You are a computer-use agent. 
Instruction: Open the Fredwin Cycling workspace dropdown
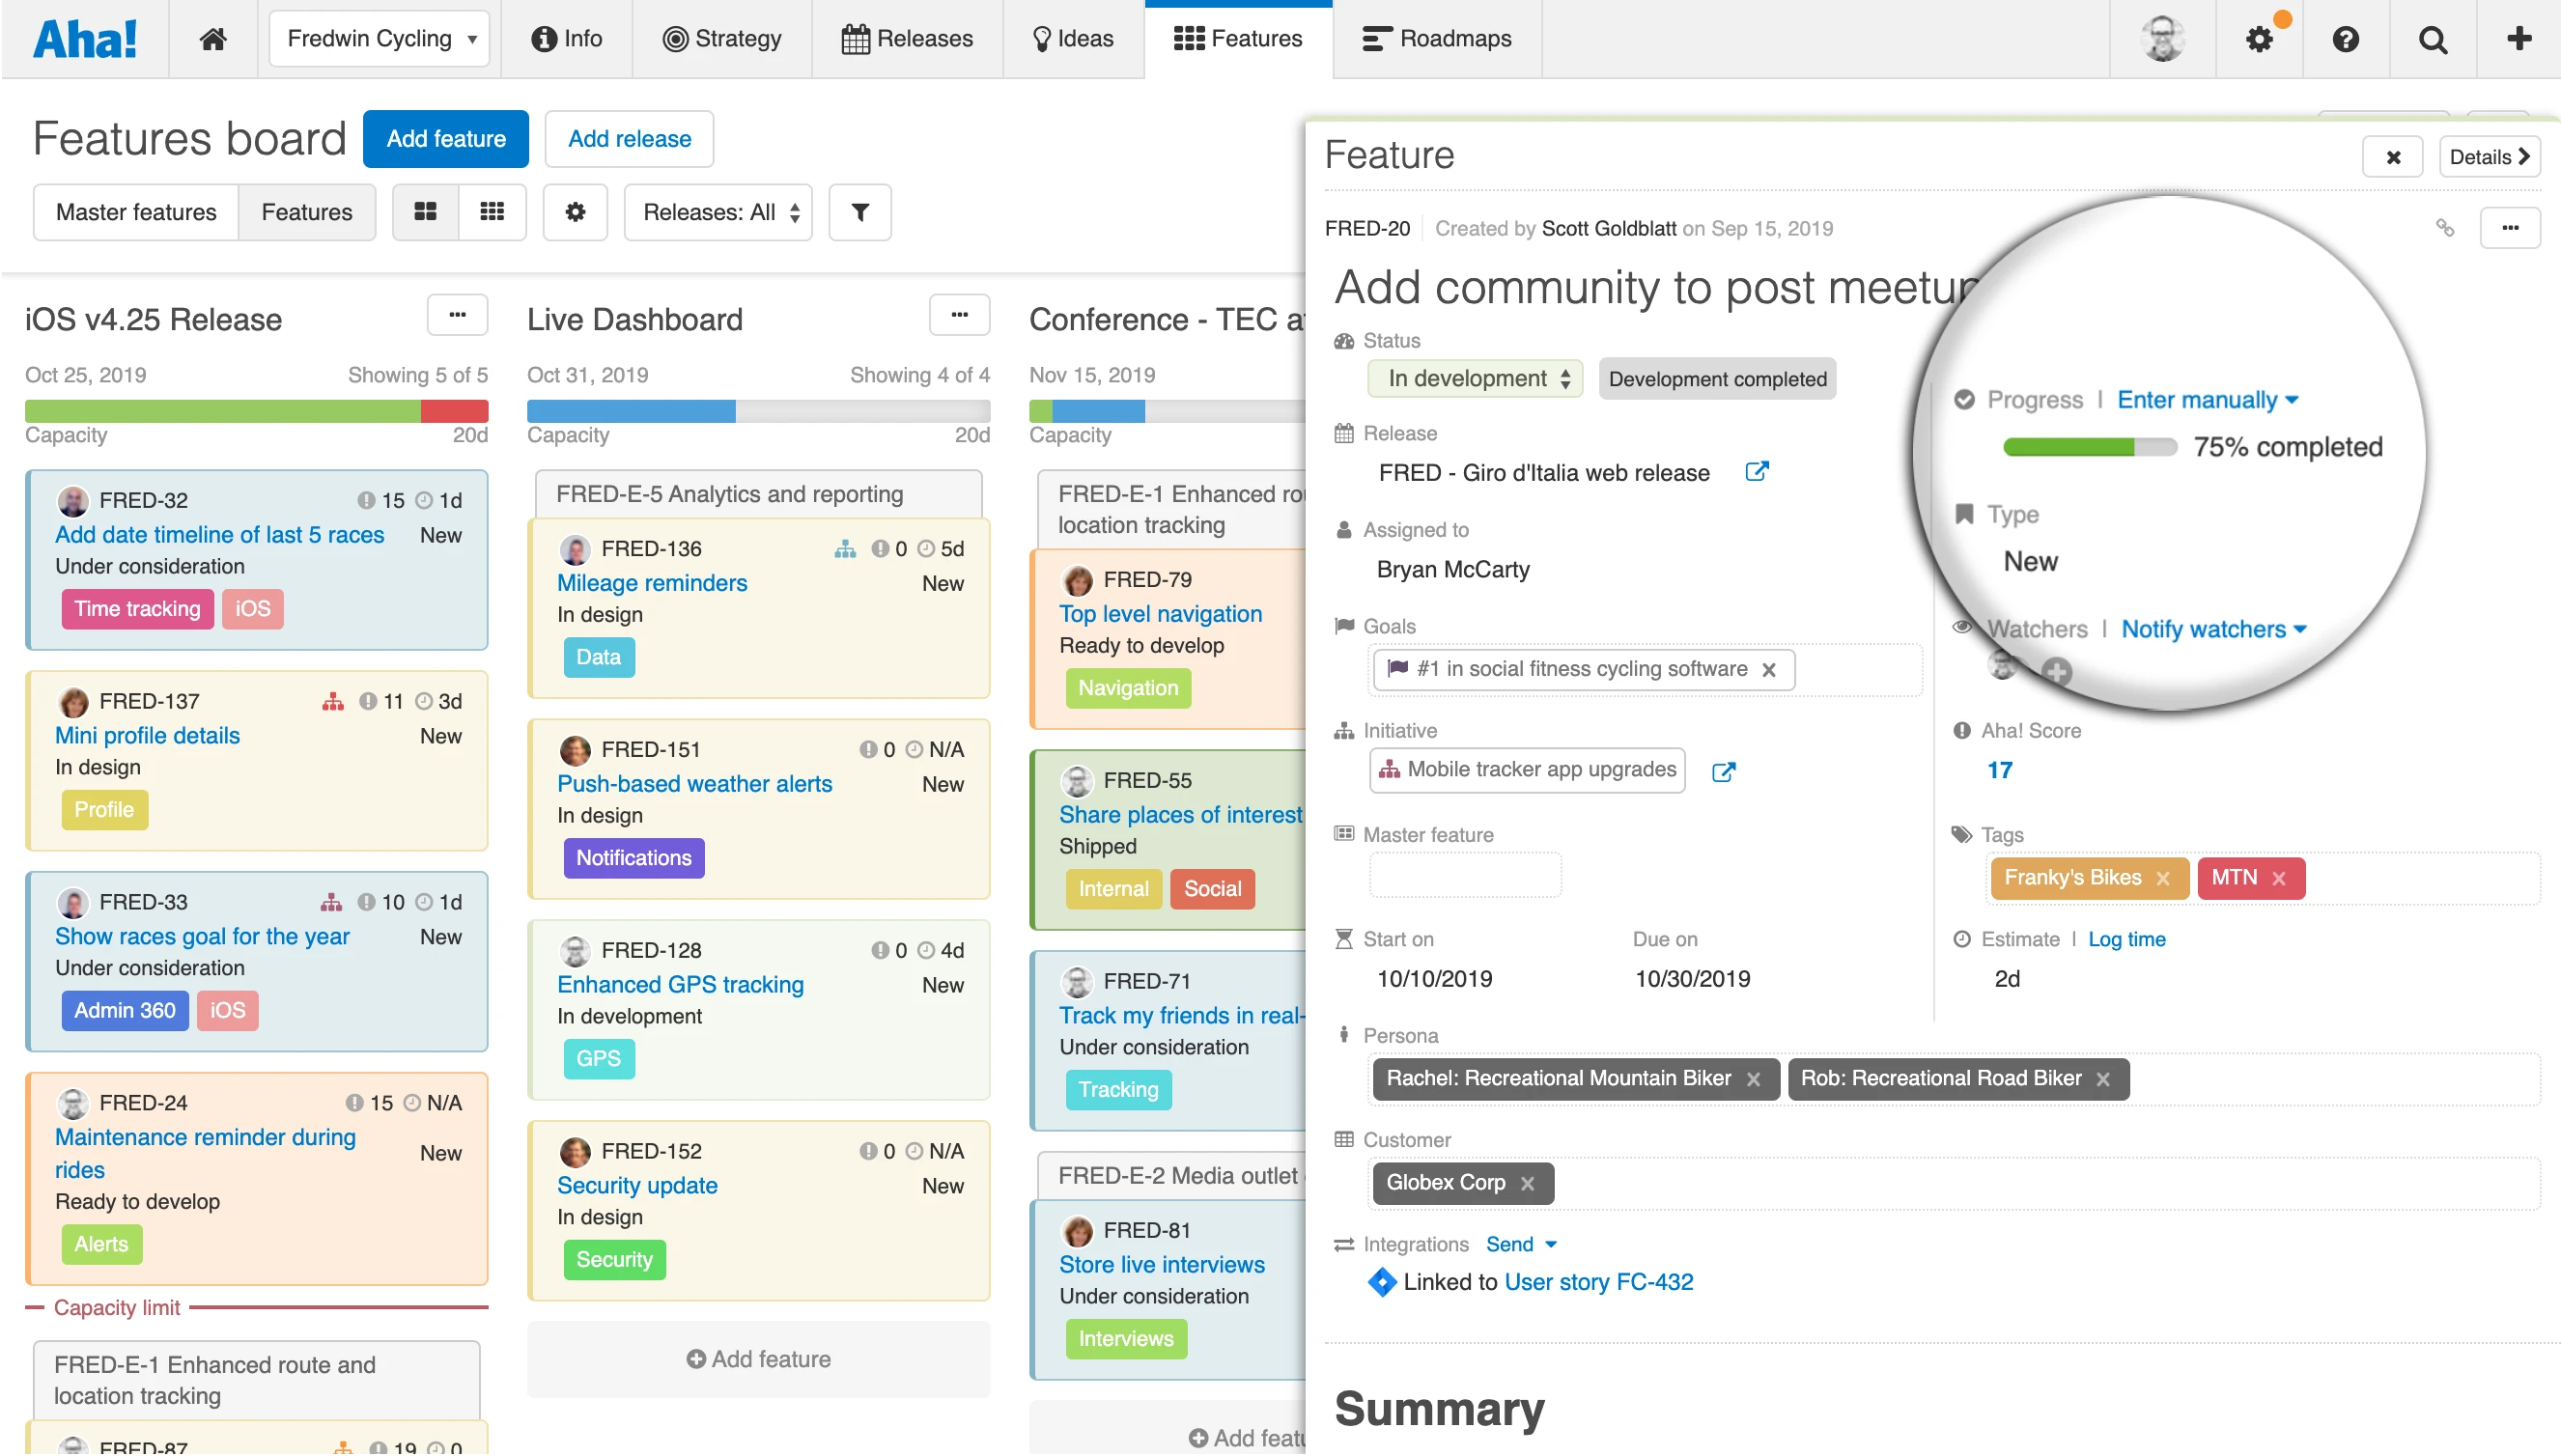[379, 39]
